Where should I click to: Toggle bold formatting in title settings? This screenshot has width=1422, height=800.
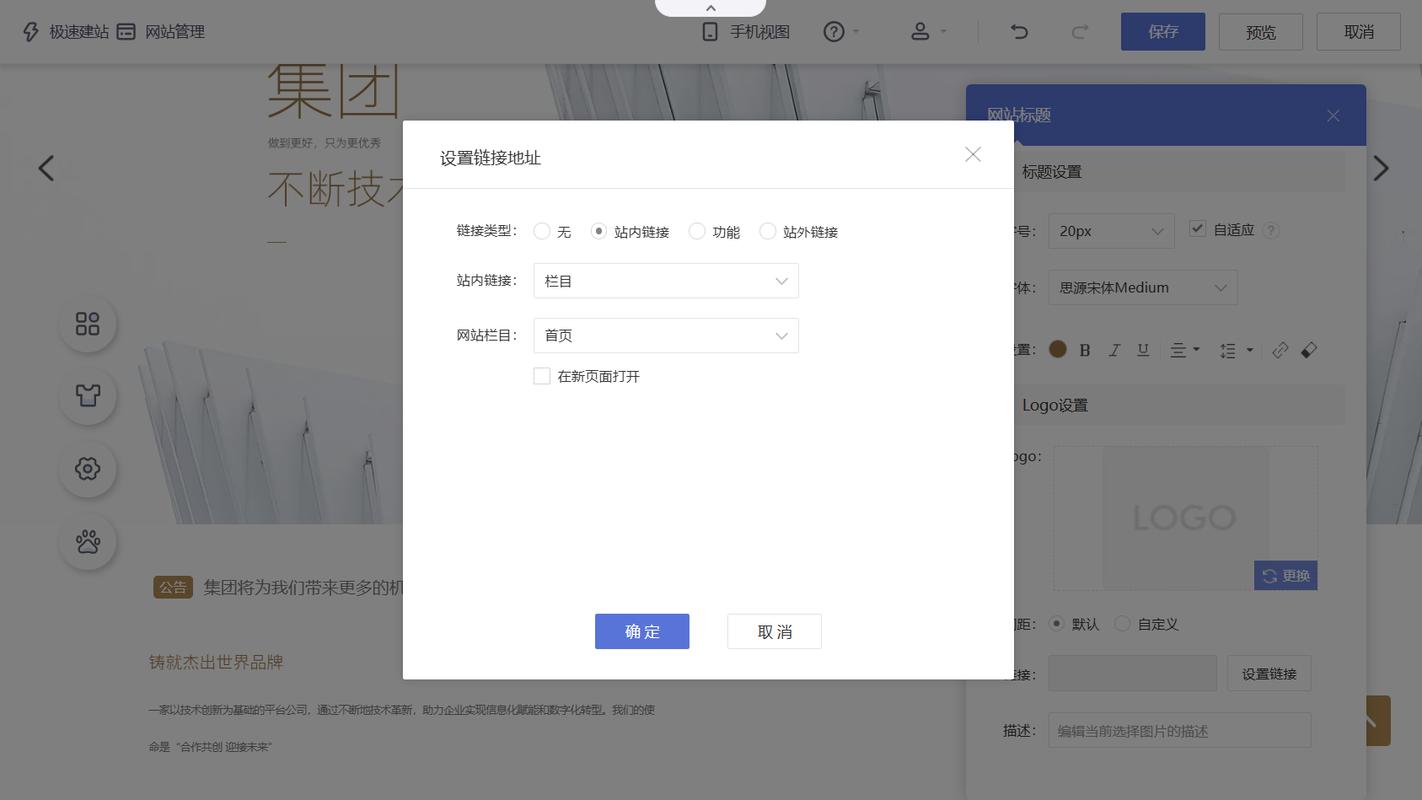tap(1085, 349)
